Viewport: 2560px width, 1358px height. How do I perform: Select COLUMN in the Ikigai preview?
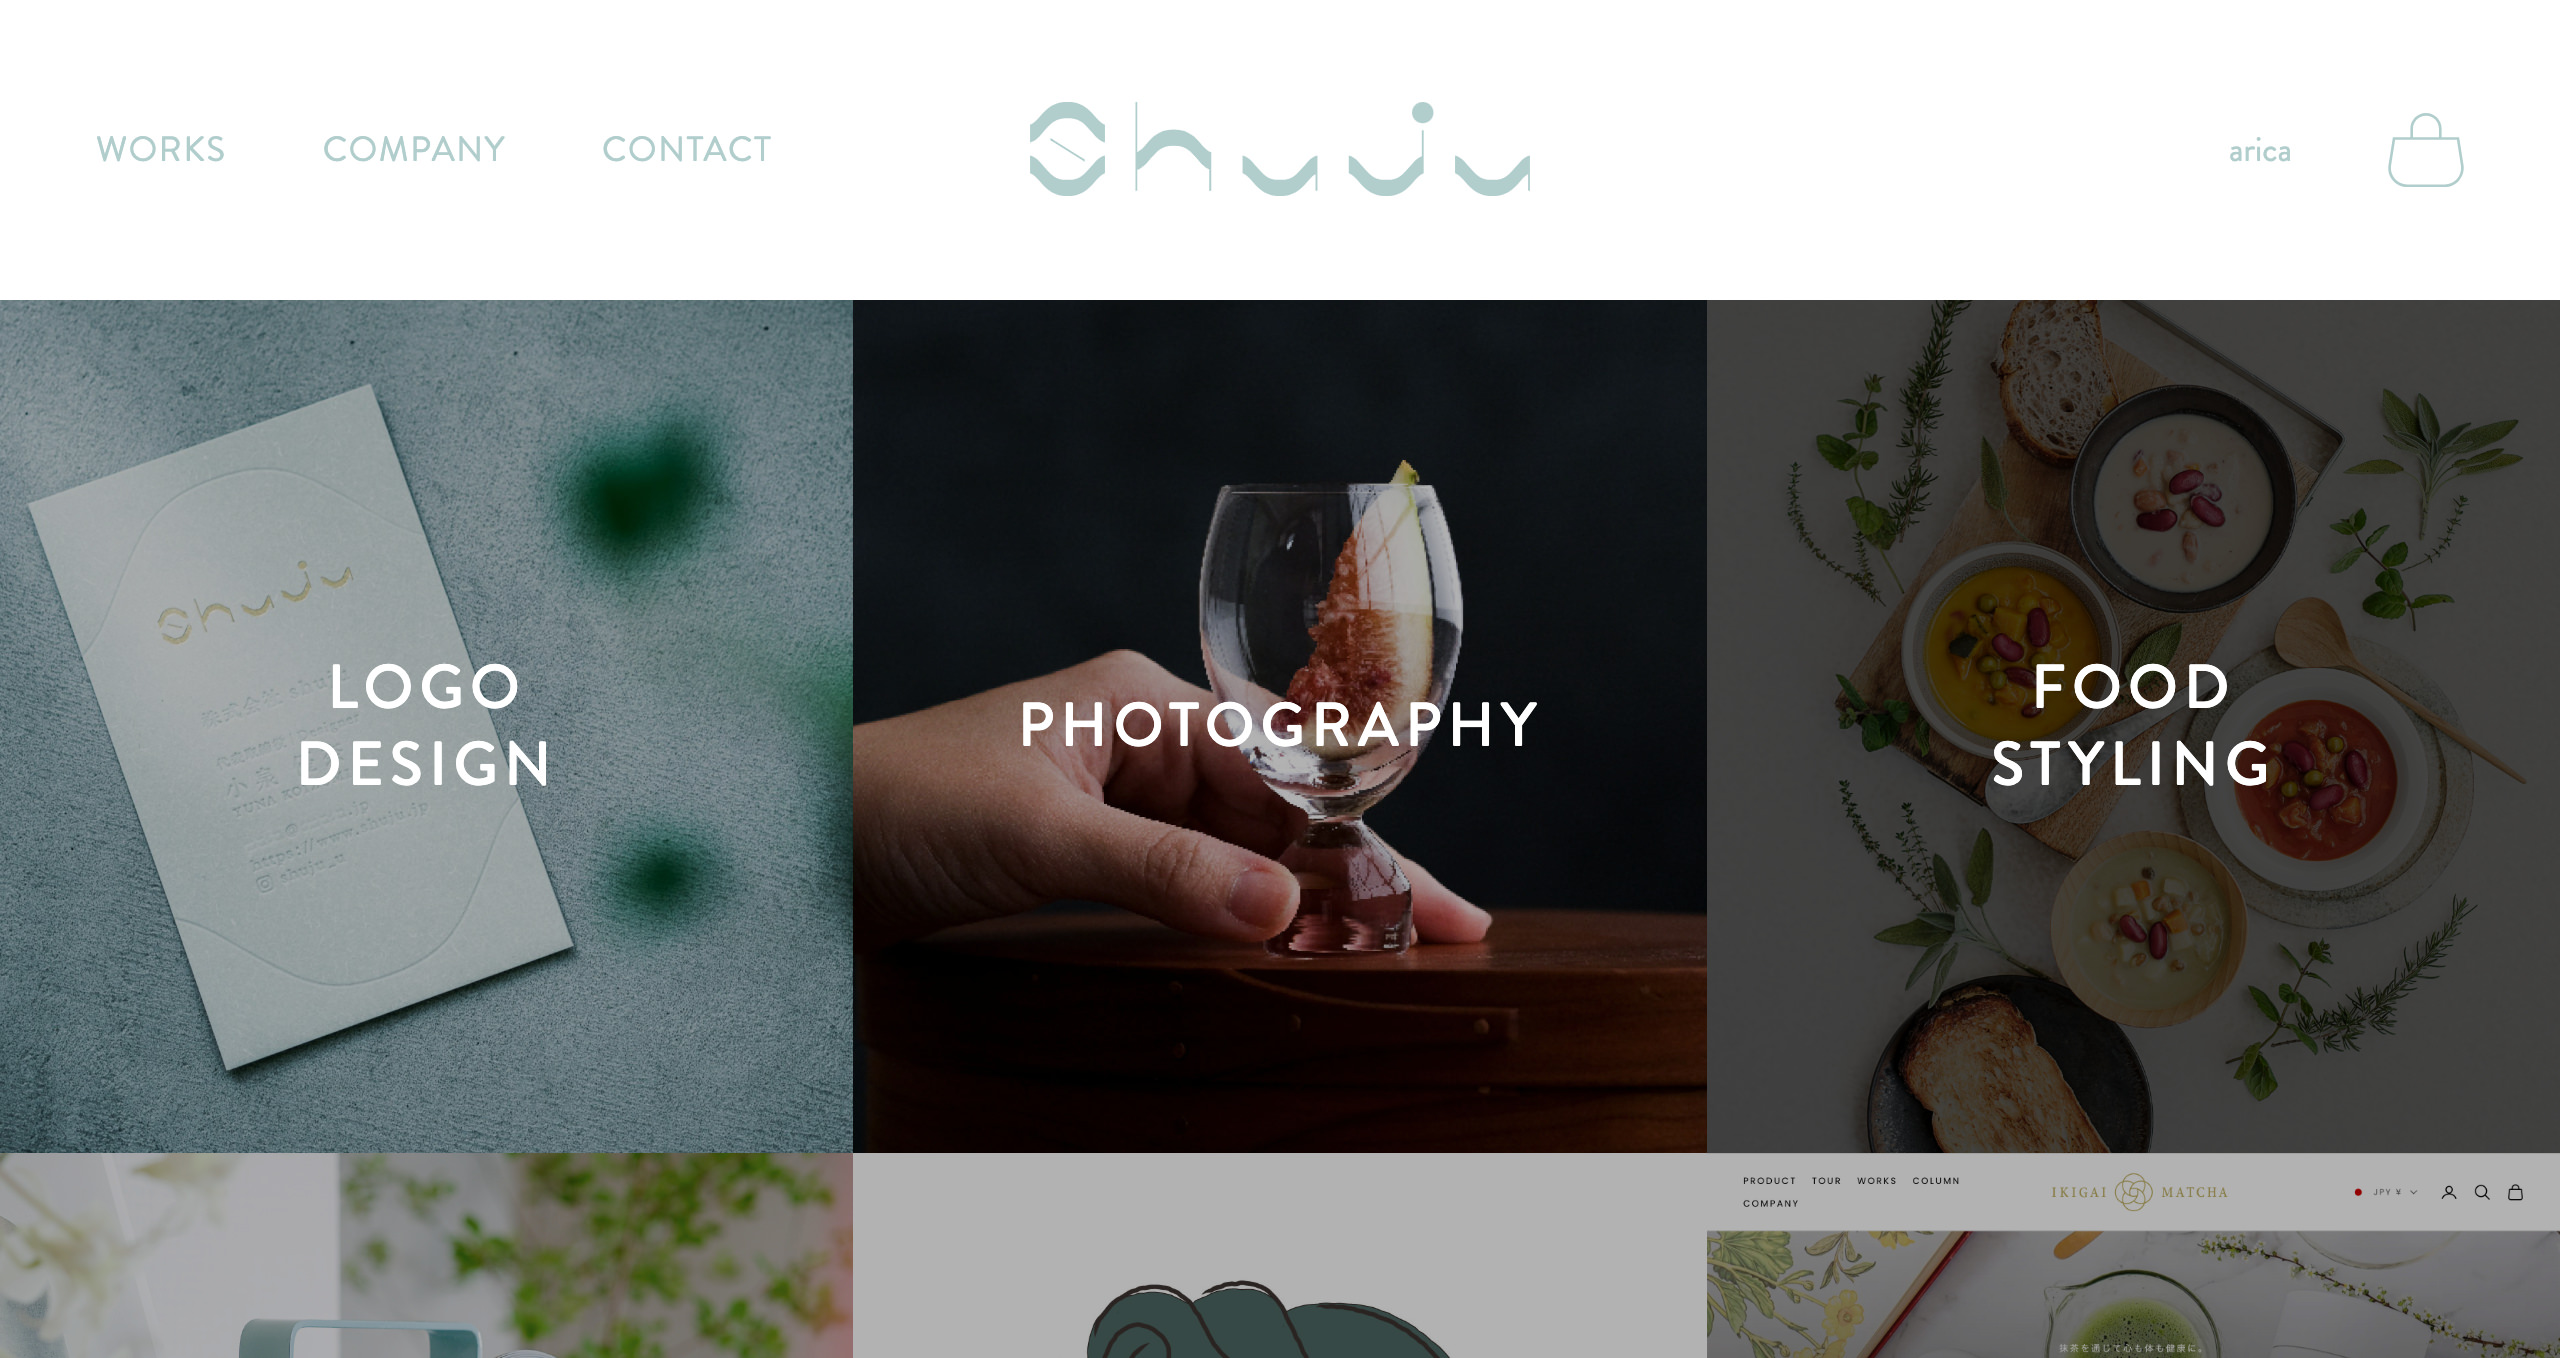point(1936,1181)
